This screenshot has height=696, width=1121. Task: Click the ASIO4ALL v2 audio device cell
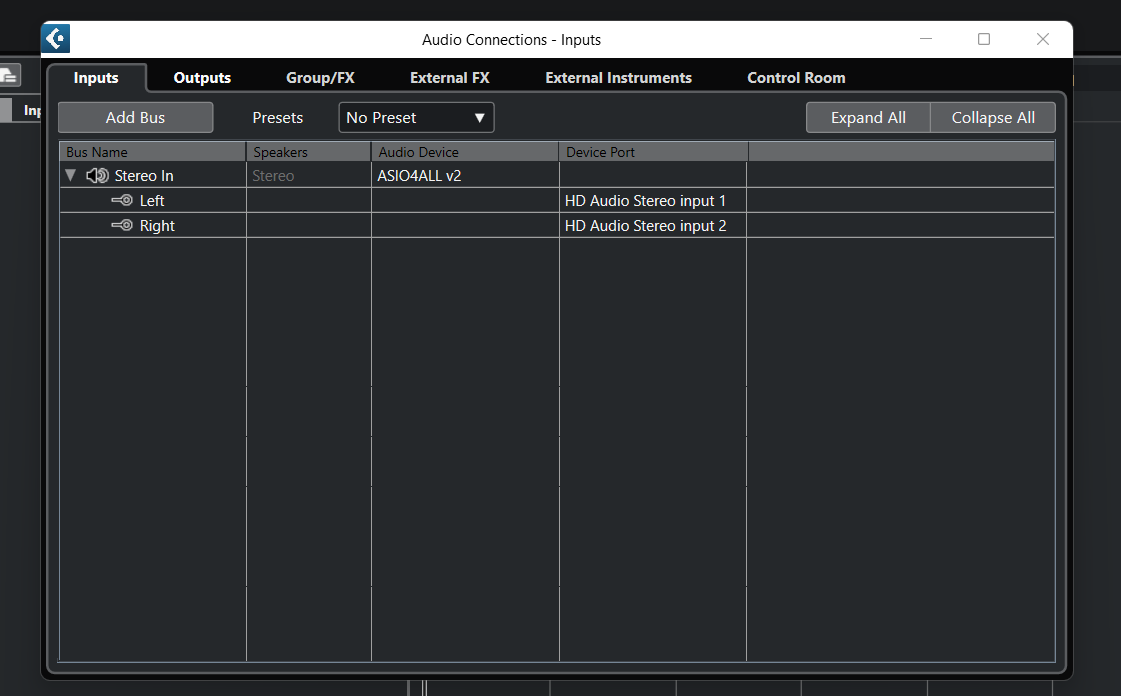(465, 175)
